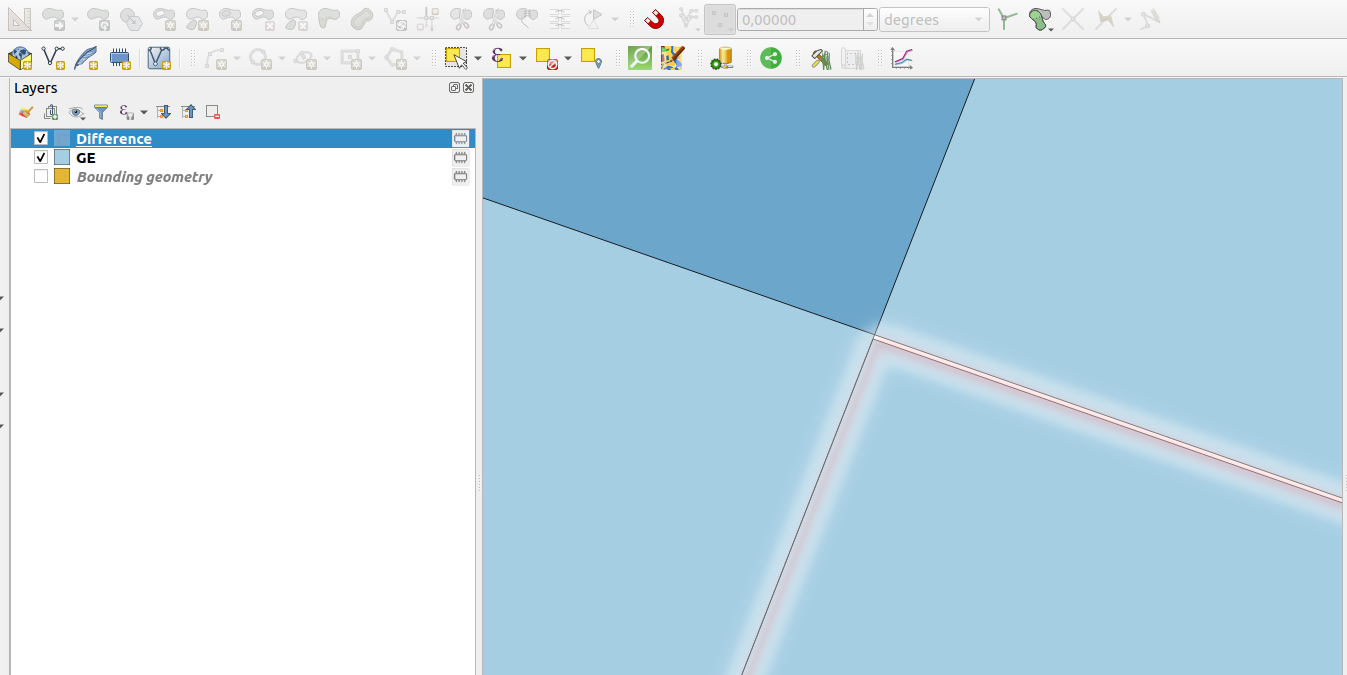The height and width of the screenshot is (675, 1347).
Task: Click the green overlapping polygons avoid-overlap icon
Action: pyautogui.click(x=1040, y=18)
